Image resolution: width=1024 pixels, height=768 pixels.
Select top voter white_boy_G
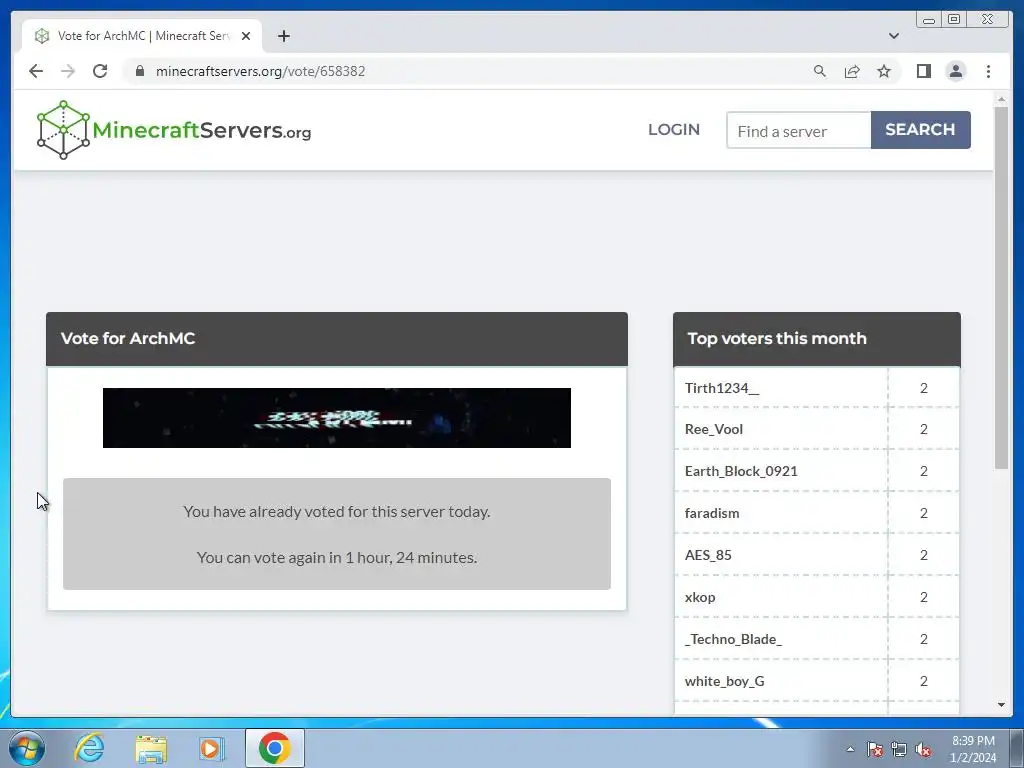pos(724,681)
